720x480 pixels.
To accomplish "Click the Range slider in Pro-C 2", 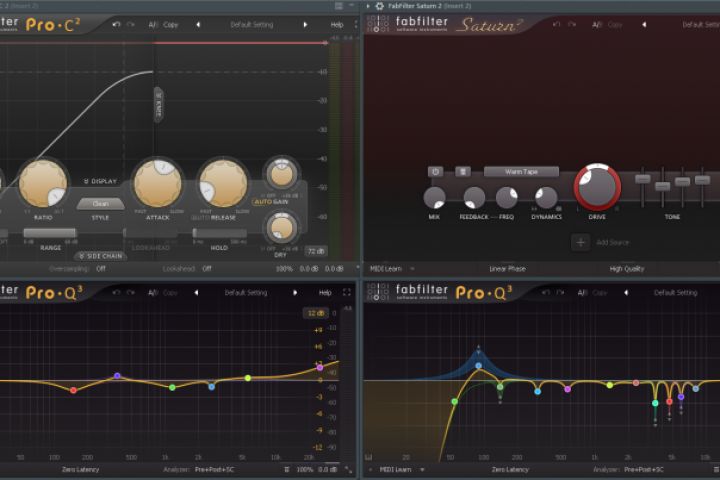I will coord(50,233).
